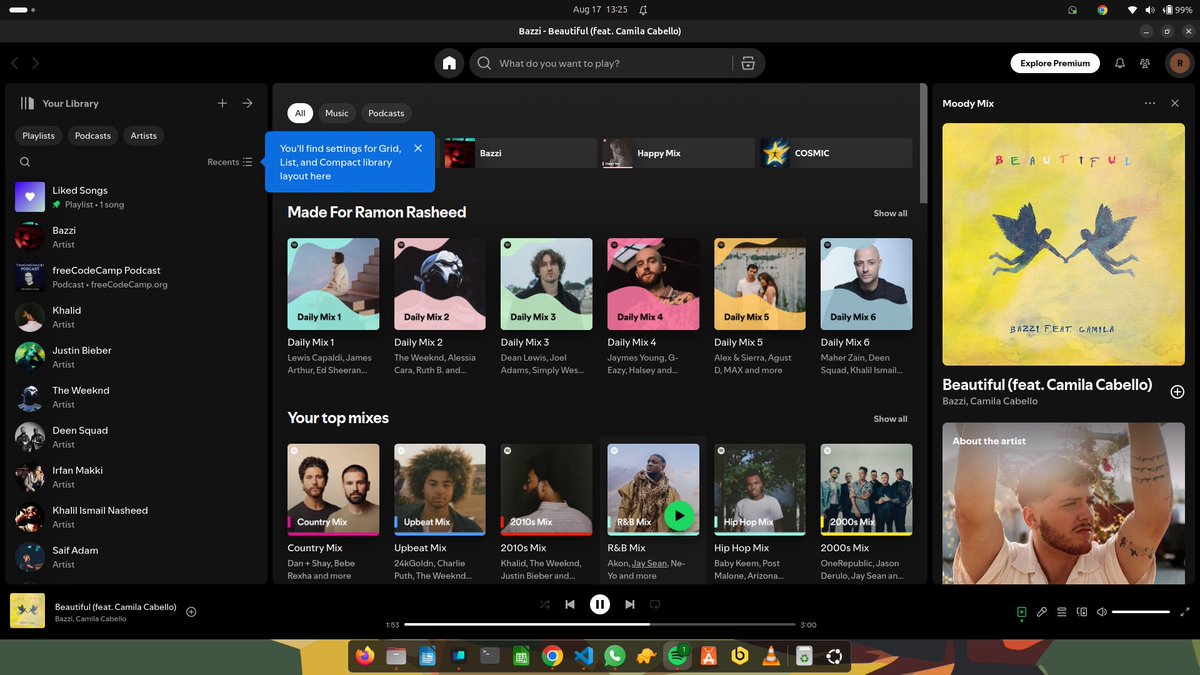Viewport: 1200px width, 675px height.
Task: Toggle shuffle playback
Action: pos(544,604)
